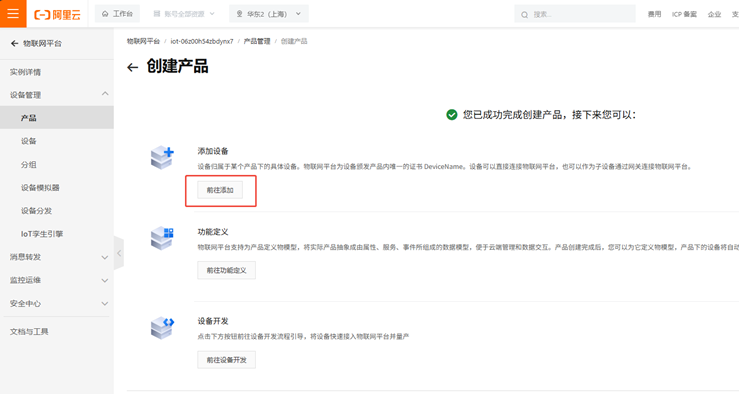This screenshot has width=739, height=394.
Task: Click the search magnifier icon
Action: (x=525, y=15)
